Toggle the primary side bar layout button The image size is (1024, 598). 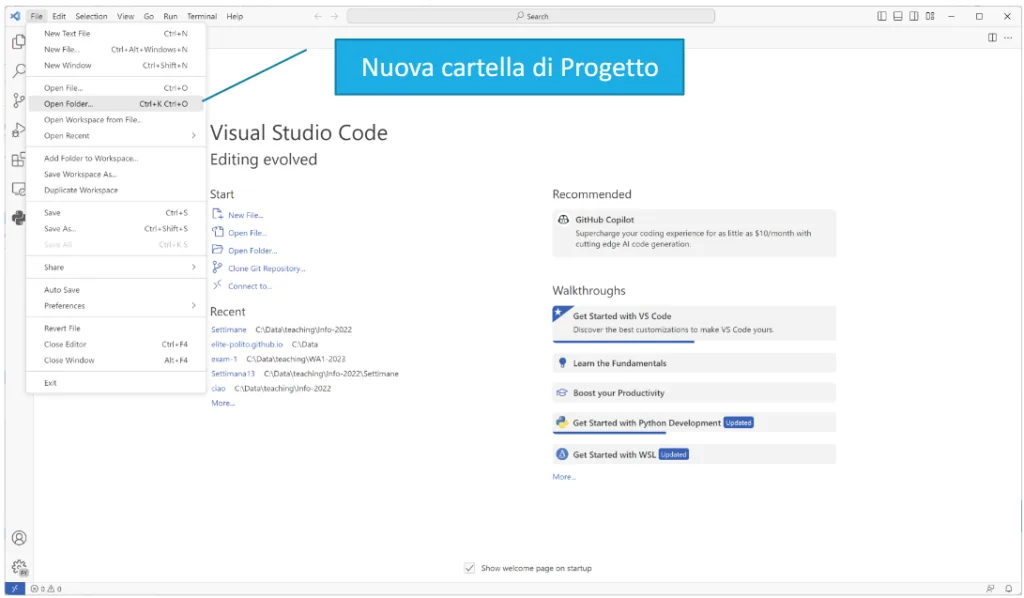pyautogui.click(x=882, y=16)
